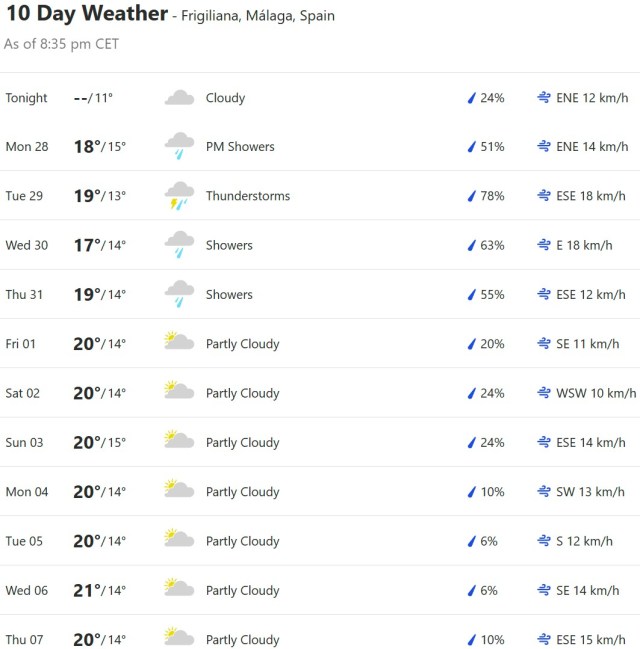Click the wind icon beside SW 13 km/h

[x=544, y=492]
